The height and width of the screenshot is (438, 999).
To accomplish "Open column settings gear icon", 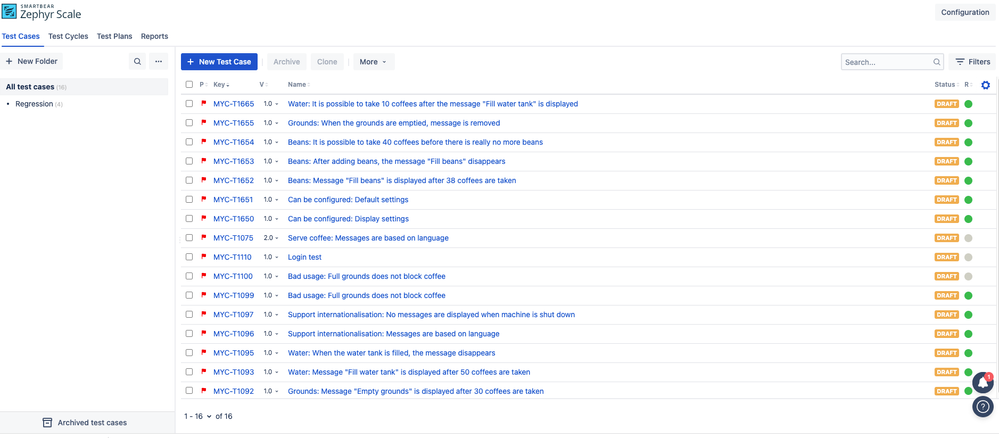I will (986, 85).
